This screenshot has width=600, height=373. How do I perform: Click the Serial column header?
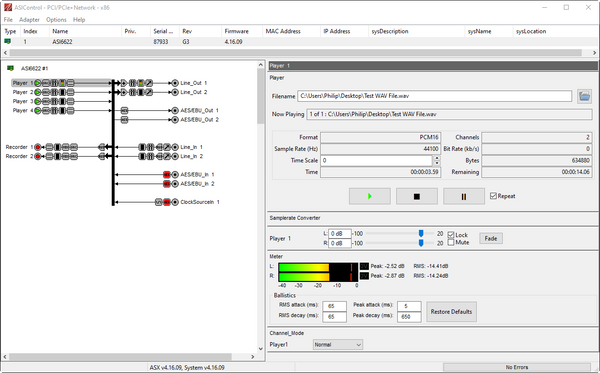click(165, 31)
